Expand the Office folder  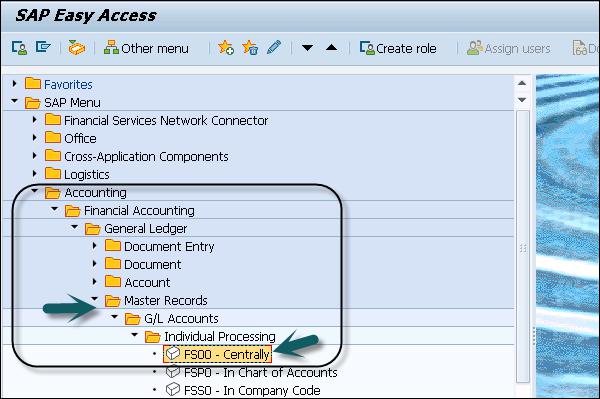[x=35, y=137]
